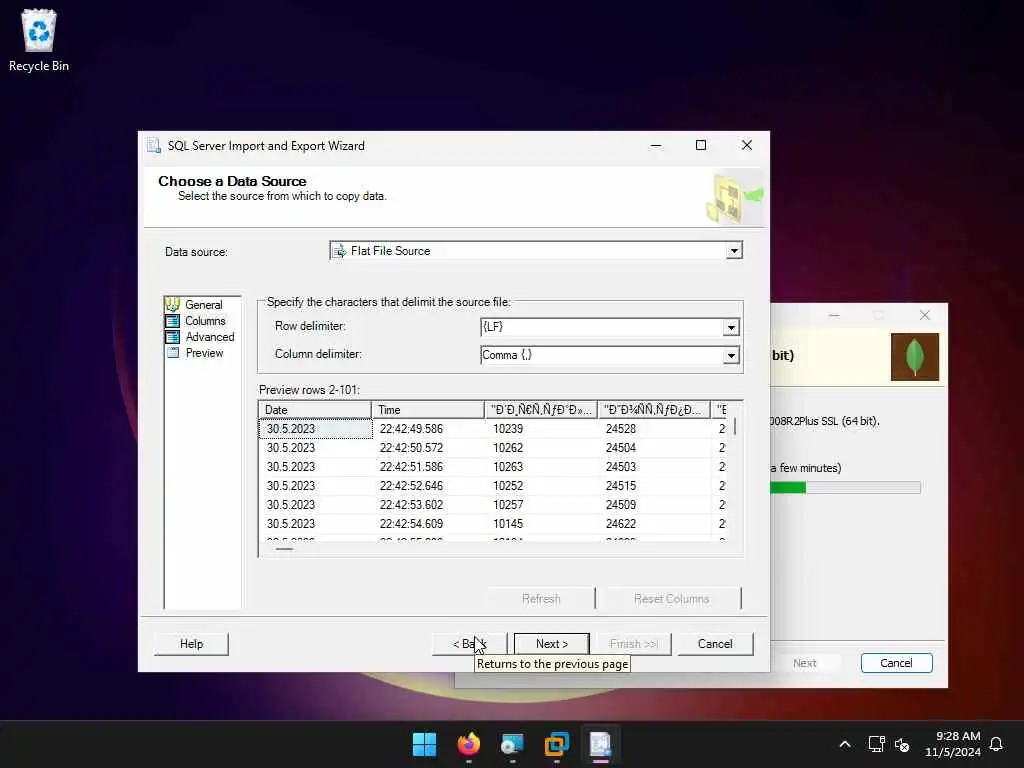Select cell 10262

click(x=541, y=448)
